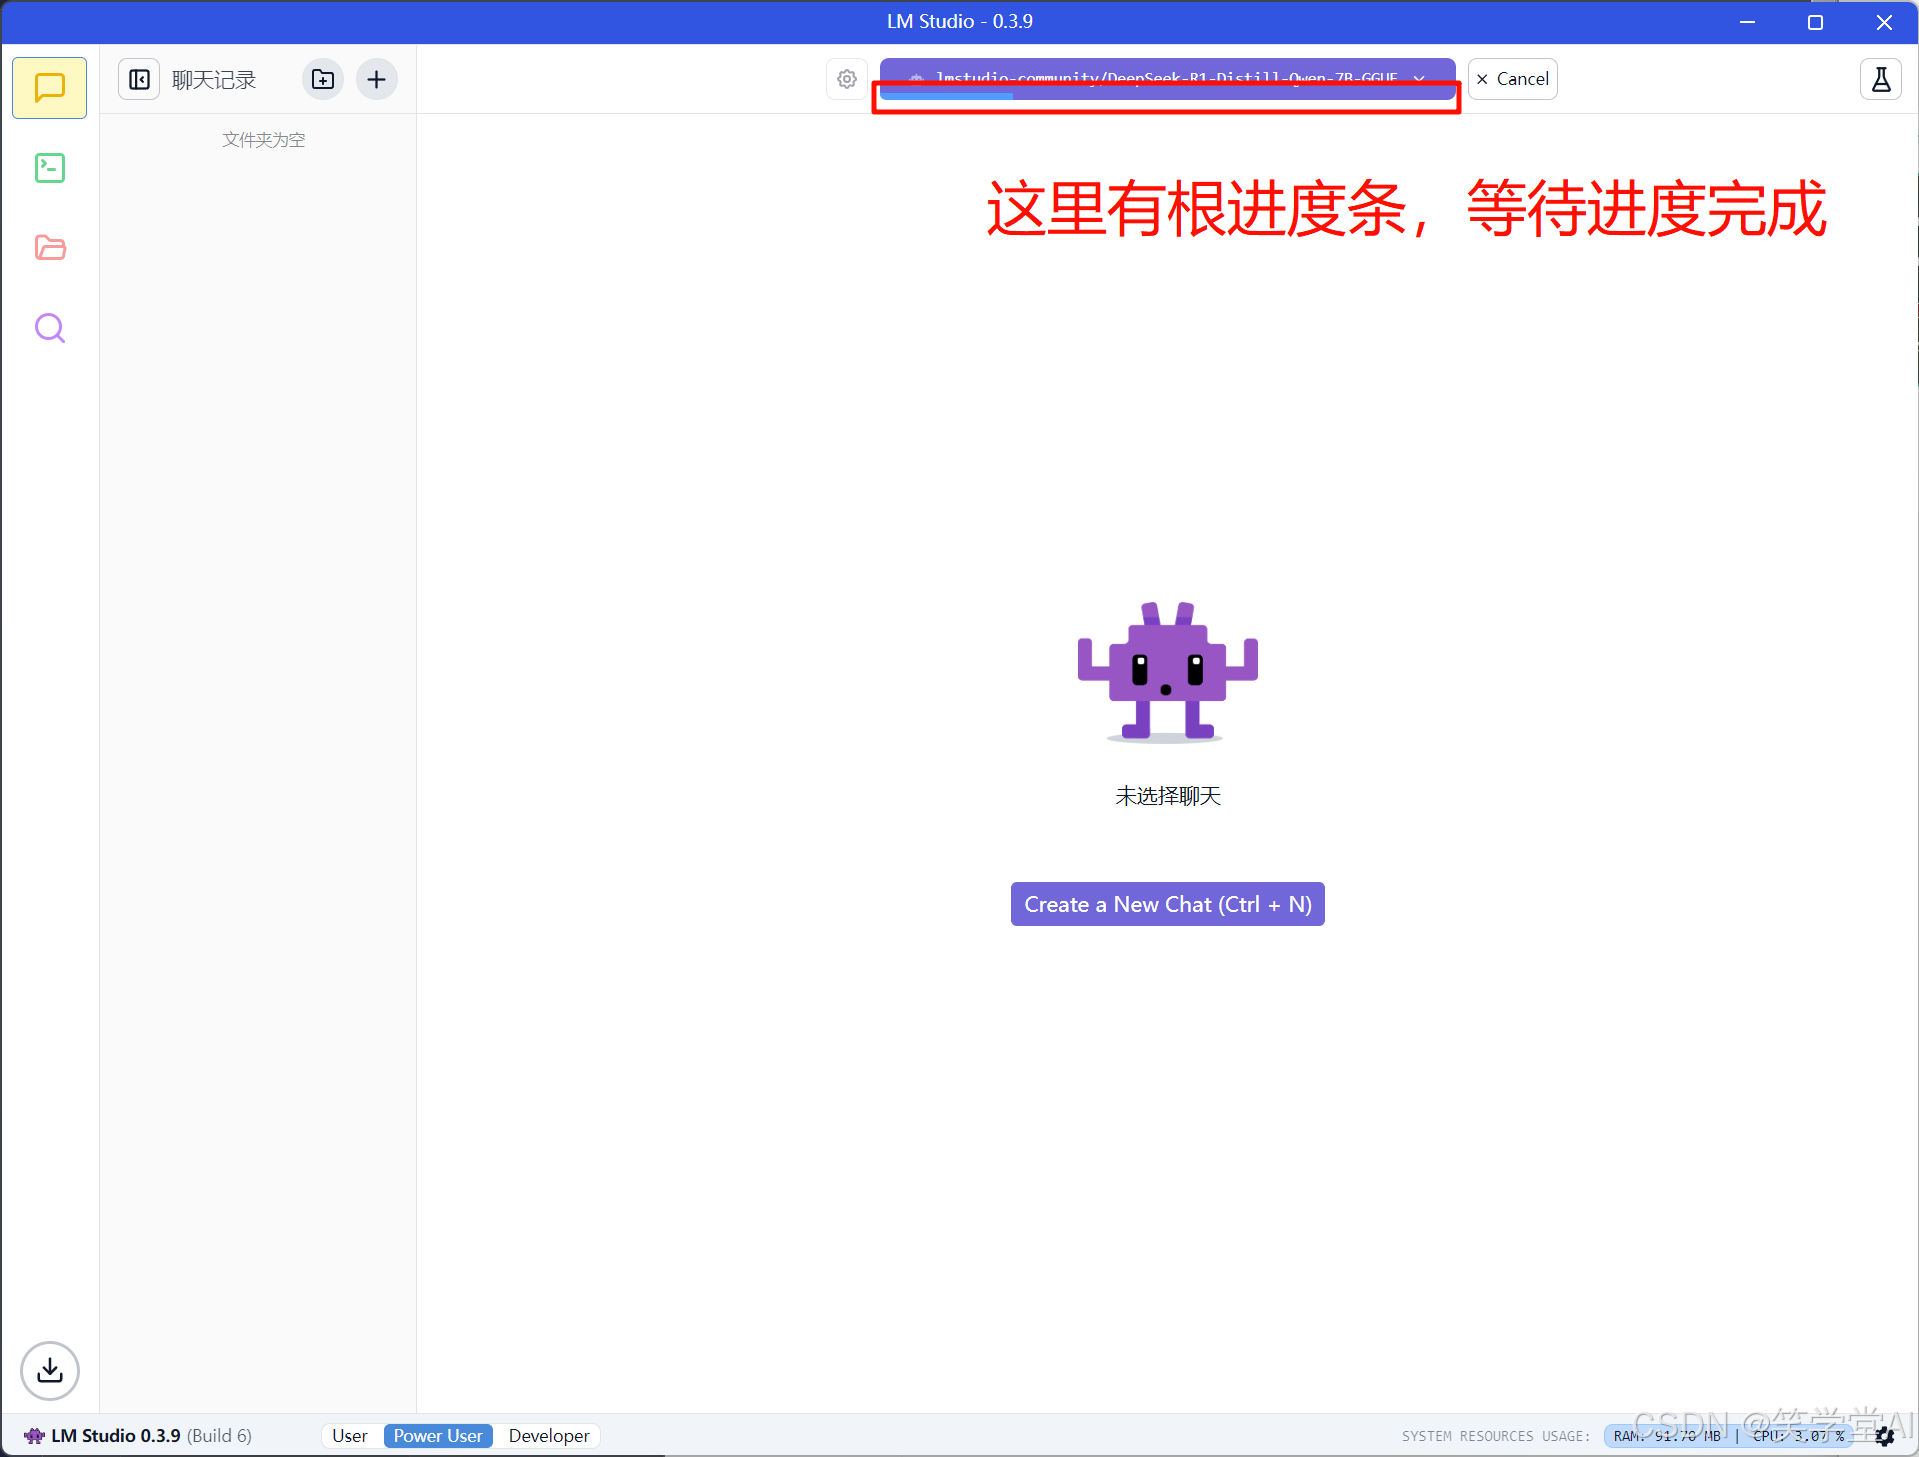
Task: Maximize the LM Studio window
Action: click(1815, 22)
